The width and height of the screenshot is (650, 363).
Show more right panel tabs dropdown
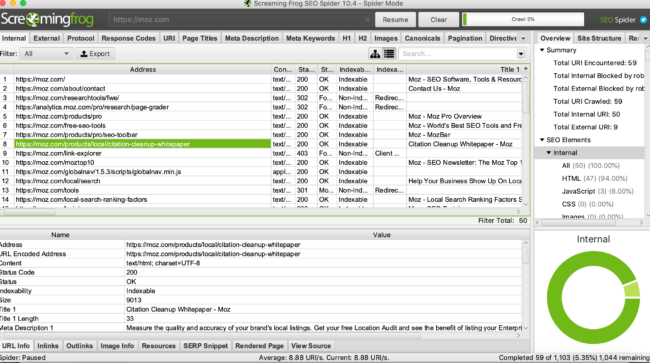tap(645, 38)
